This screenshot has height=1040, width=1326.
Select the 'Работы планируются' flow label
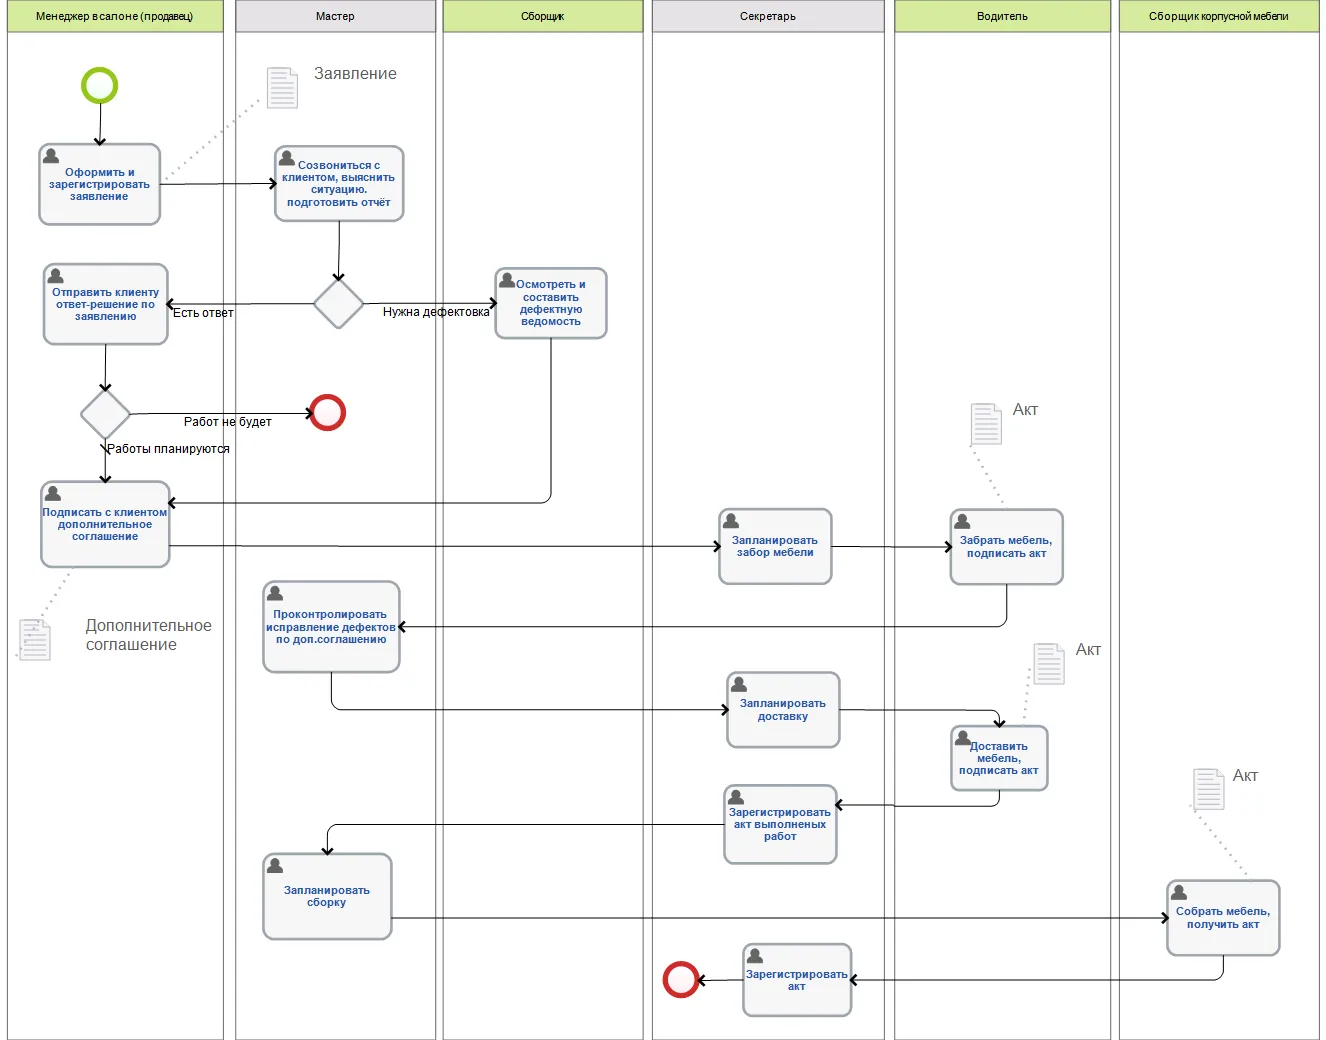pos(168,449)
